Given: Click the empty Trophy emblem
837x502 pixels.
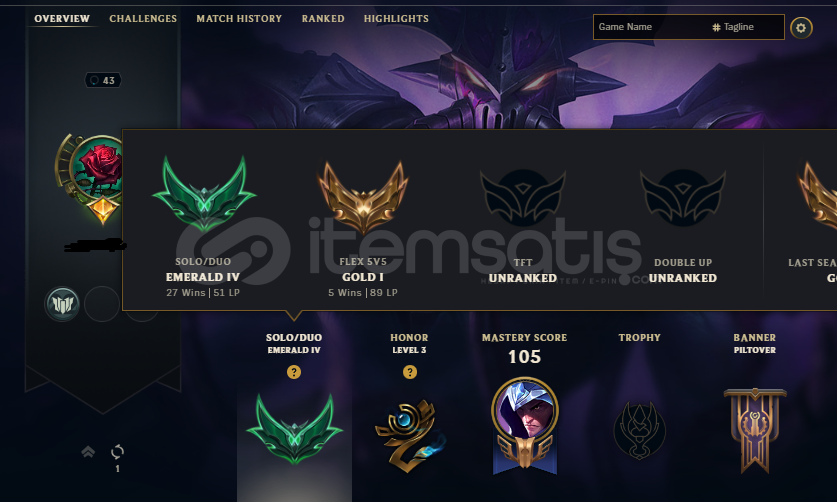Looking at the screenshot, I should click(639, 430).
